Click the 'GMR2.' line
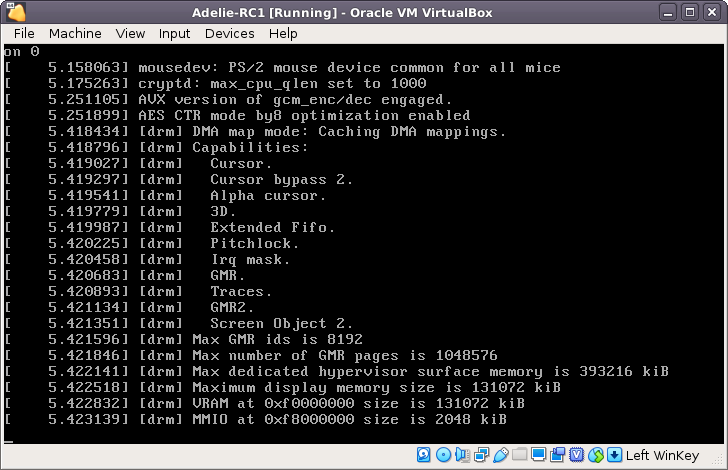This screenshot has height=470, width=728. pyautogui.click(x=129, y=307)
